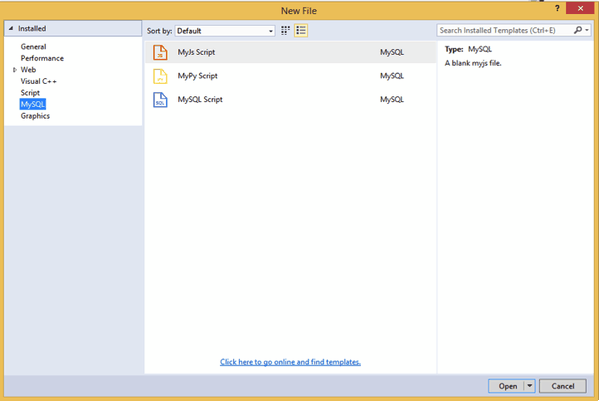Open the Open button dropdown arrow
This screenshot has height=401, width=599.
tap(529, 386)
